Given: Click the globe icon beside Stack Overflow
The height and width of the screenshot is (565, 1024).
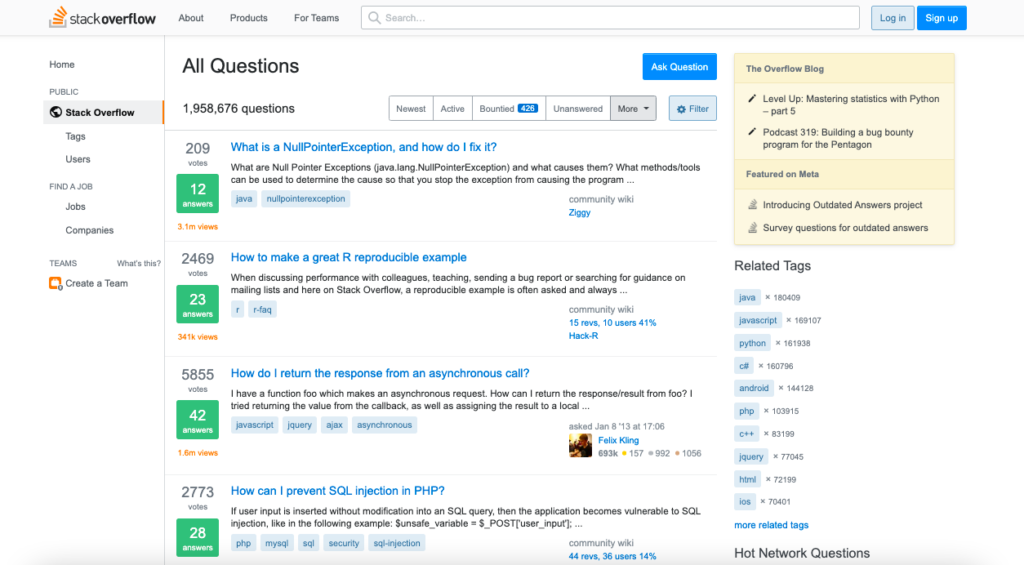Looking at the screenshot, I should tap(56, 113).
